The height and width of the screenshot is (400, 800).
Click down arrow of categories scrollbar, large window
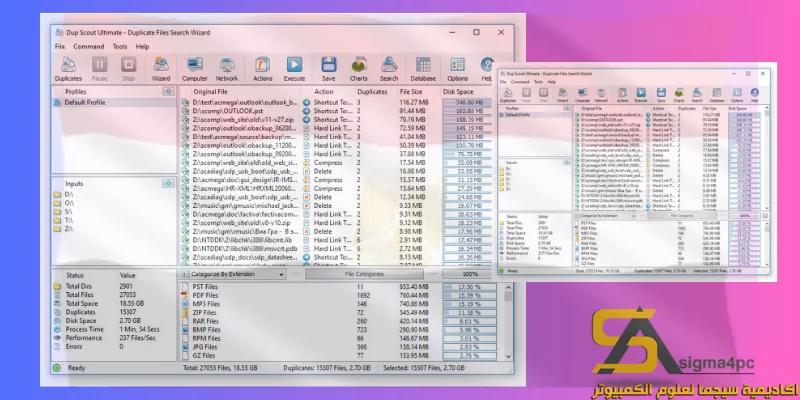coord(508,357)
